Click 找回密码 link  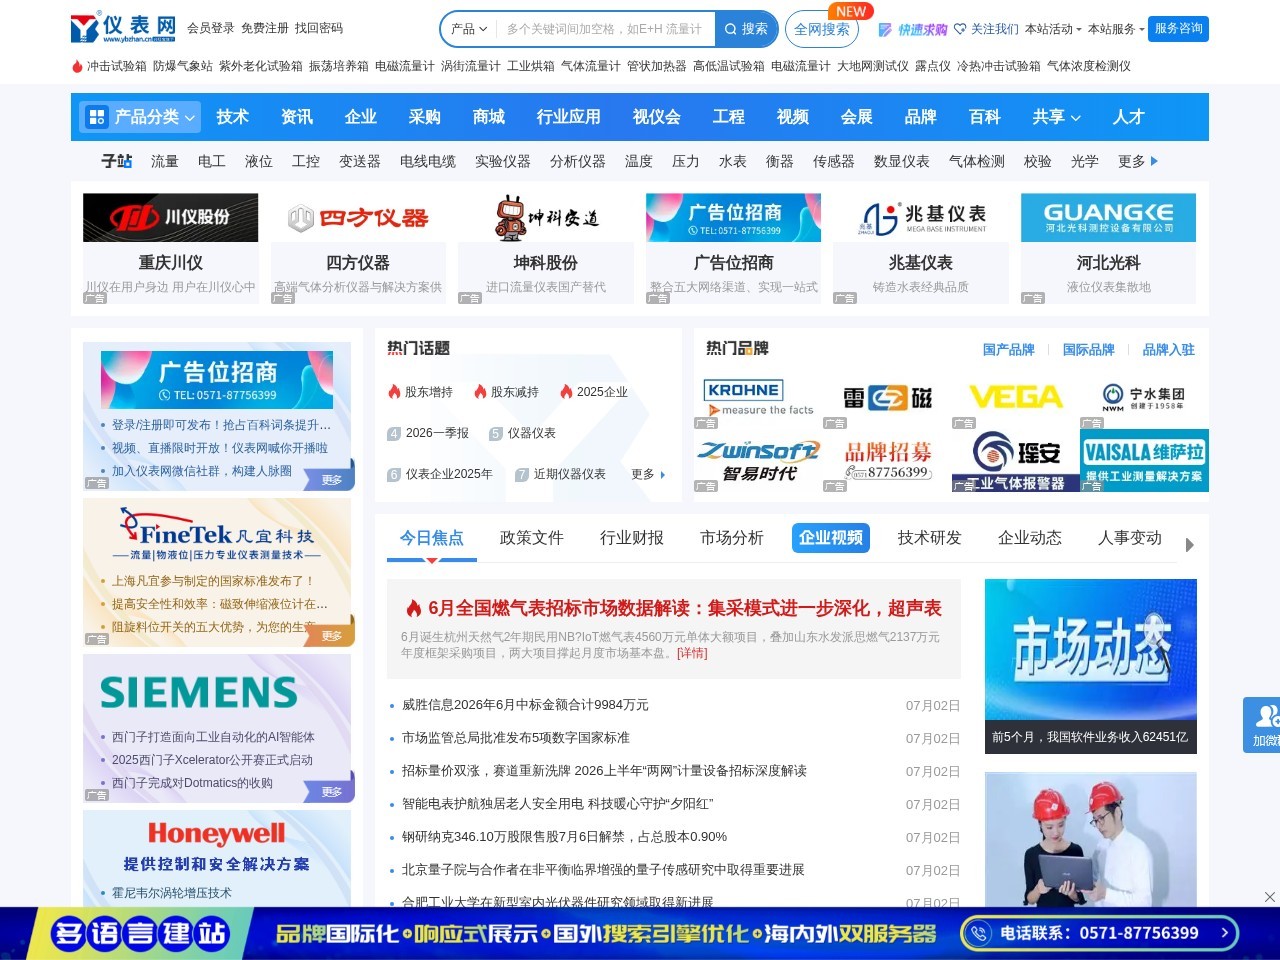(318, 28)
